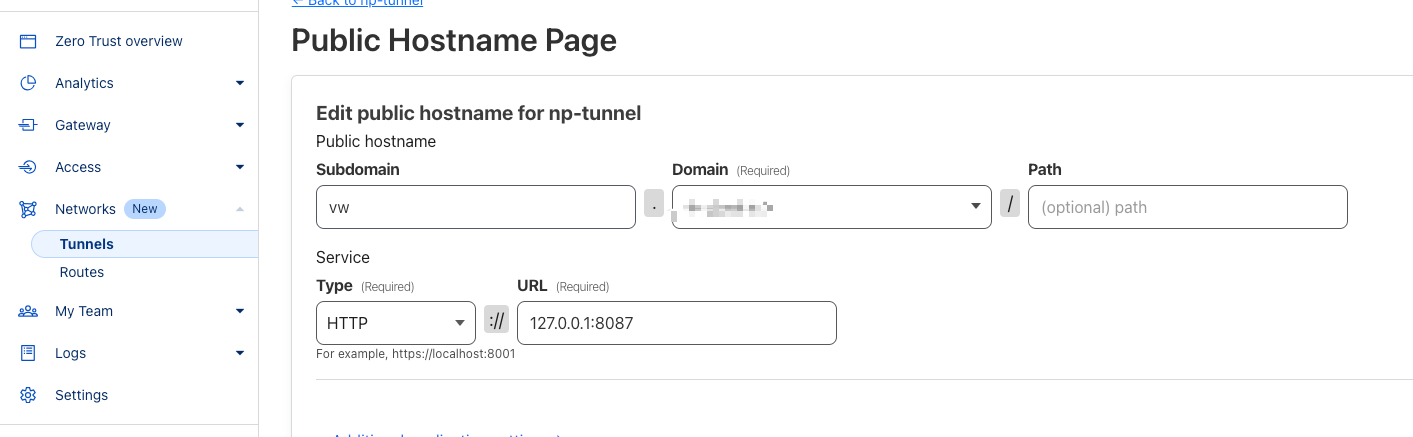
Task: Click the Gateway sidebar icon
Action: tap(28, 125)
